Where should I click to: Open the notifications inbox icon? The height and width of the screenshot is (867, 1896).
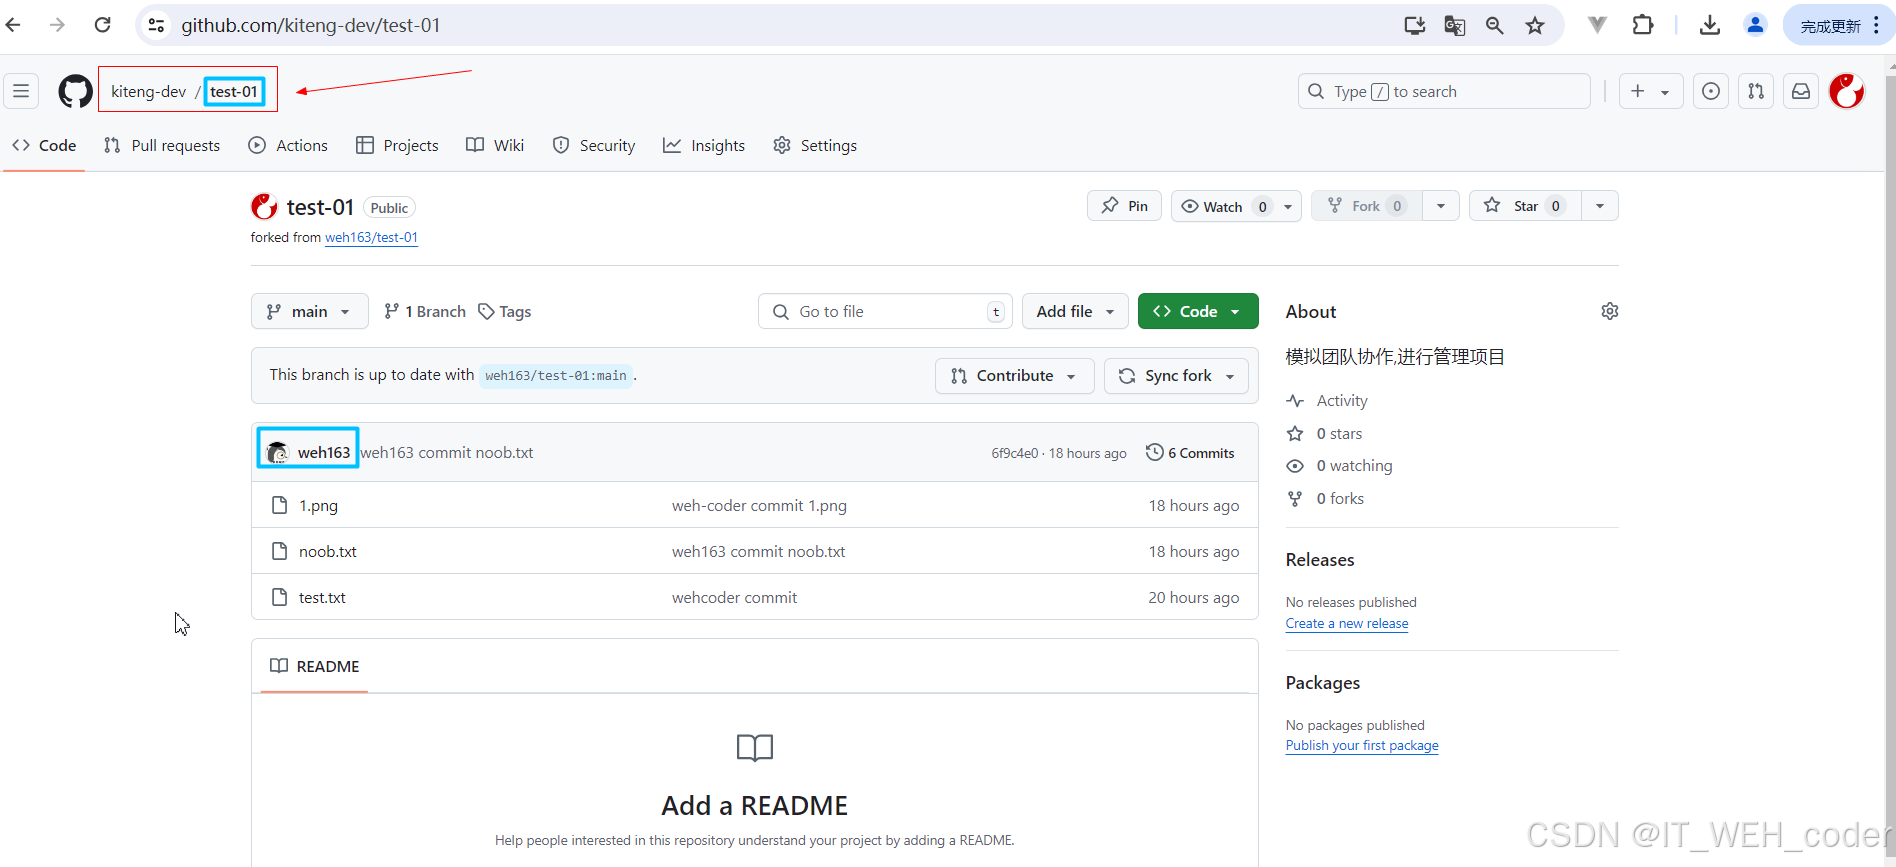click(1801, 91)
